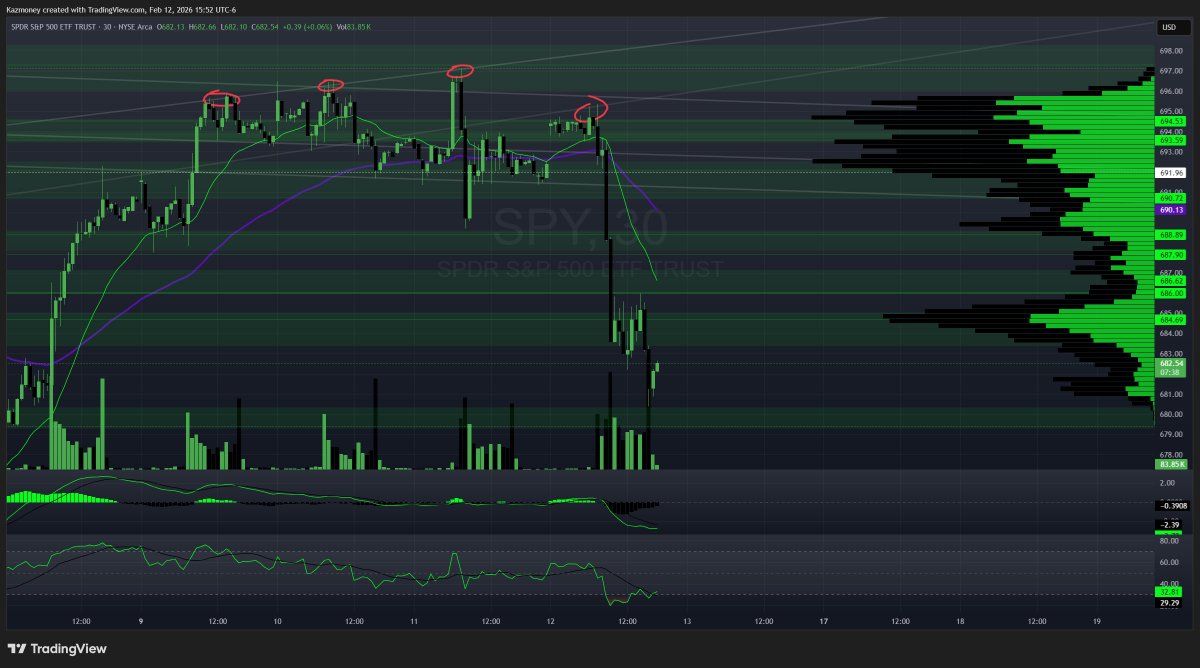This screenshot has height=668, width=1200.
Task: Select the 690.72 green price label
Action: (x=1171, y=199)
